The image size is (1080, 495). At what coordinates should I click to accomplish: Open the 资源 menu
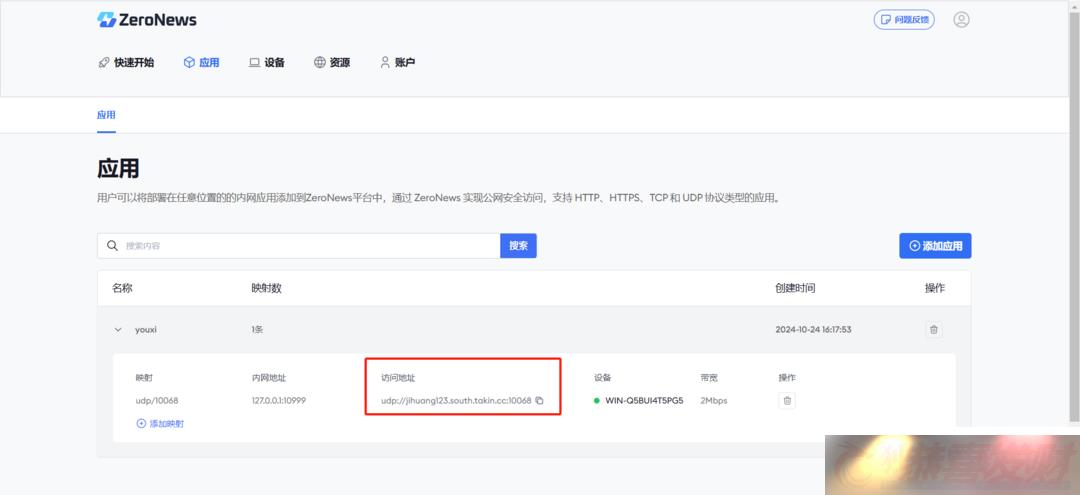(x=332, y=63)
